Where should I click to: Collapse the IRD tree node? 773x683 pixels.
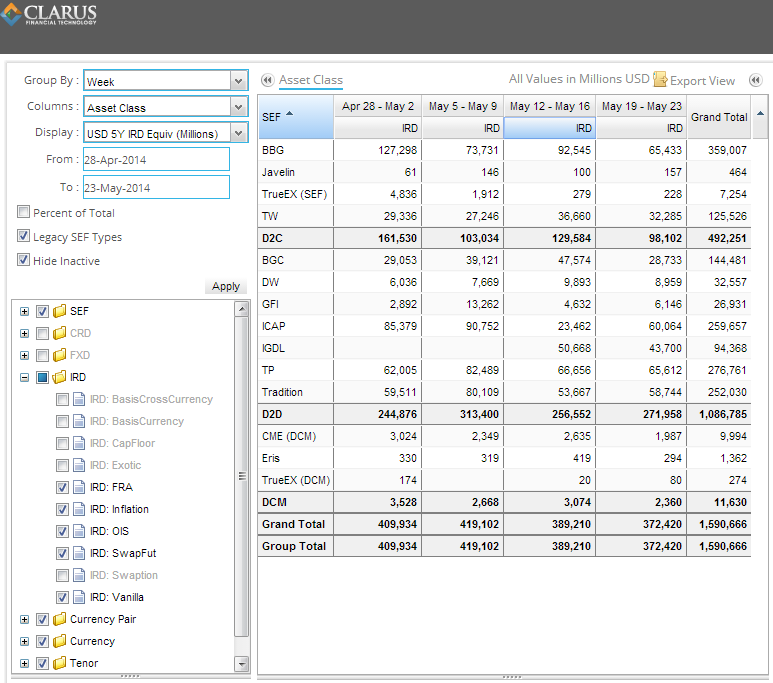[x=24, y=377]
